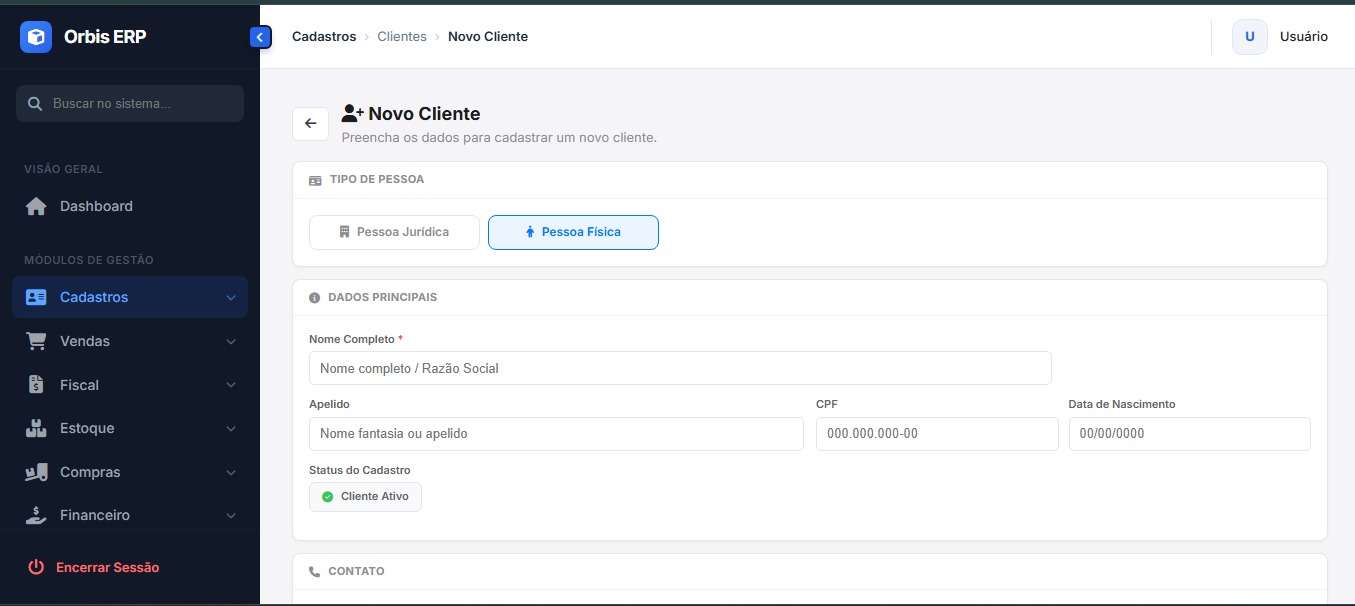
Task: Click the Fiscal invoice icon
Action: [x=36, y=385]
